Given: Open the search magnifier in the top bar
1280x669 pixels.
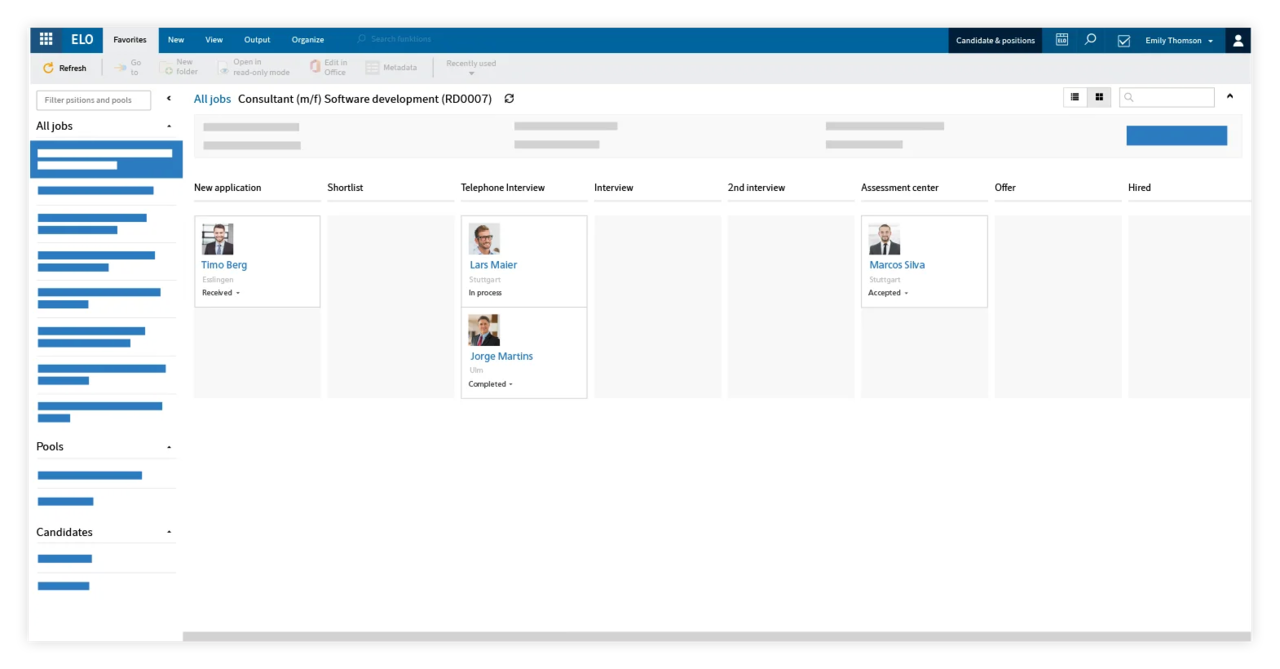Looking at the screenshot, I should click(x=1090, y=39).
